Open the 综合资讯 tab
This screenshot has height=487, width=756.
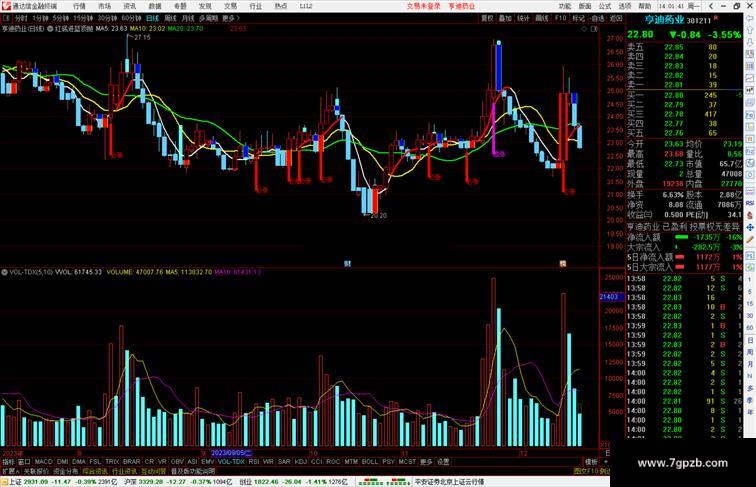pyautogui.click(x=95, y=472)
